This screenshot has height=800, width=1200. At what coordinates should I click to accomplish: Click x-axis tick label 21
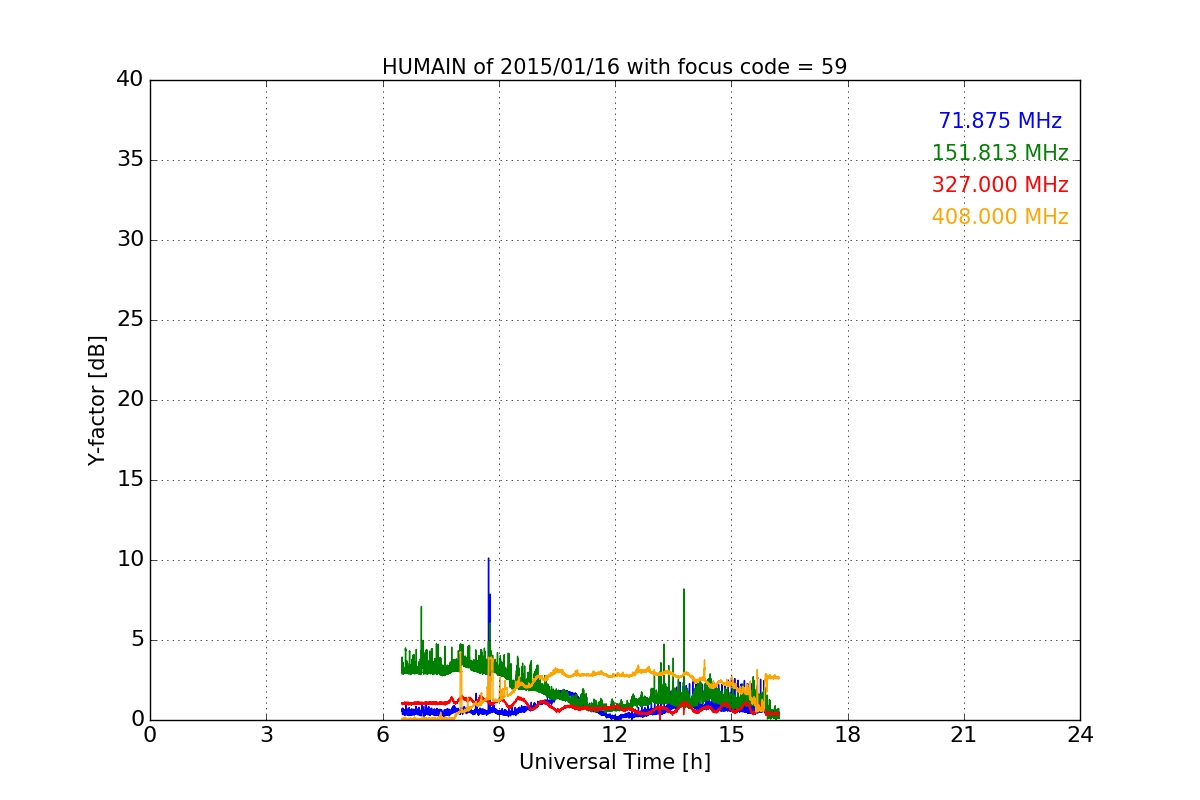click(964, 734)
